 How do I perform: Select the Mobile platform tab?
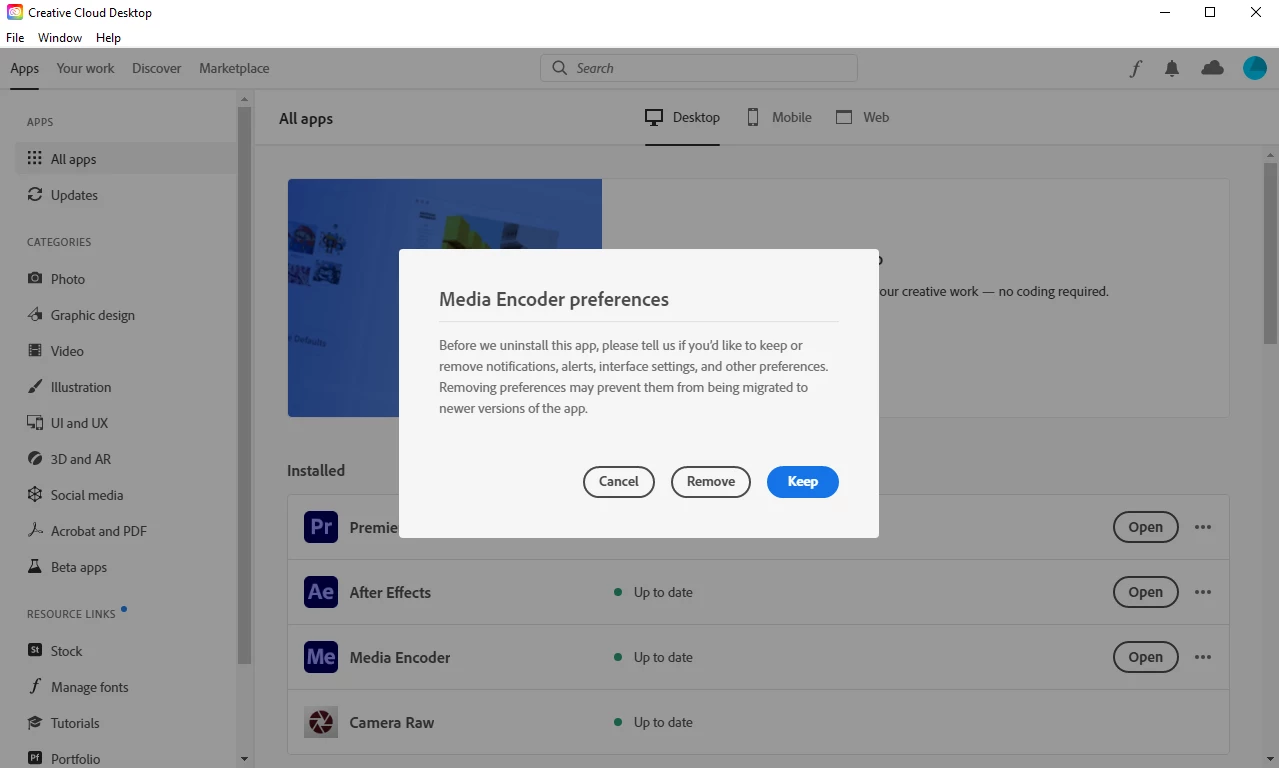(x=779, y=117)
